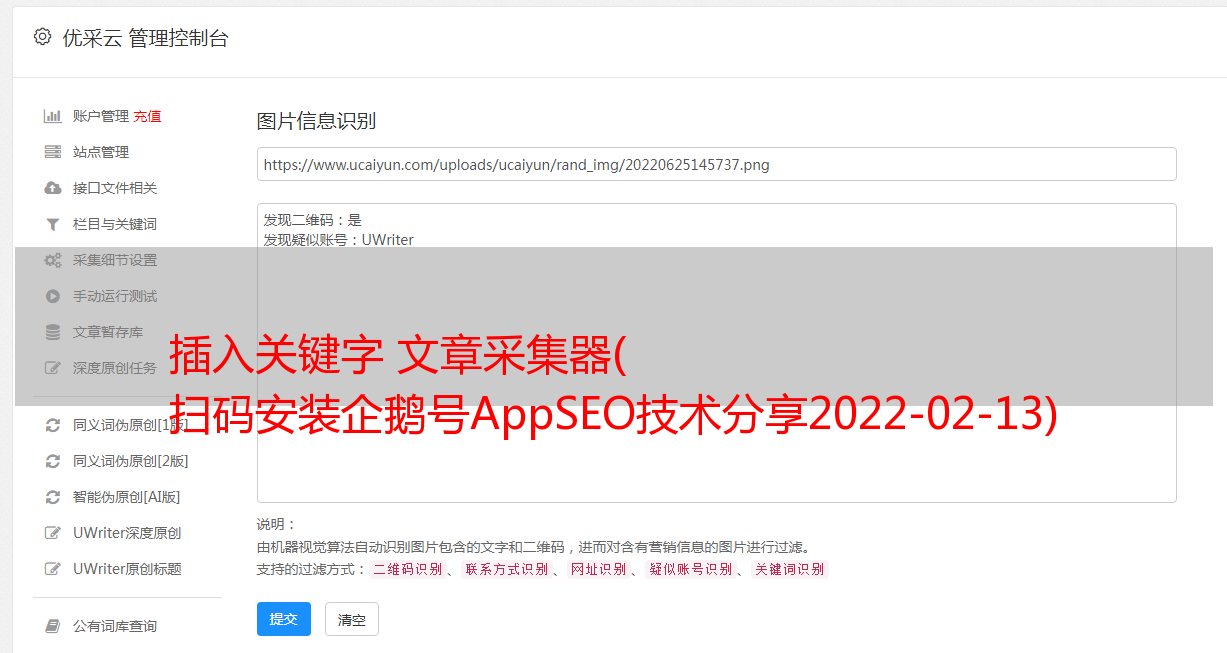1227x653 pixels.
Task: Open 文章暂存库 menu item
Action: tap(108, 332)
